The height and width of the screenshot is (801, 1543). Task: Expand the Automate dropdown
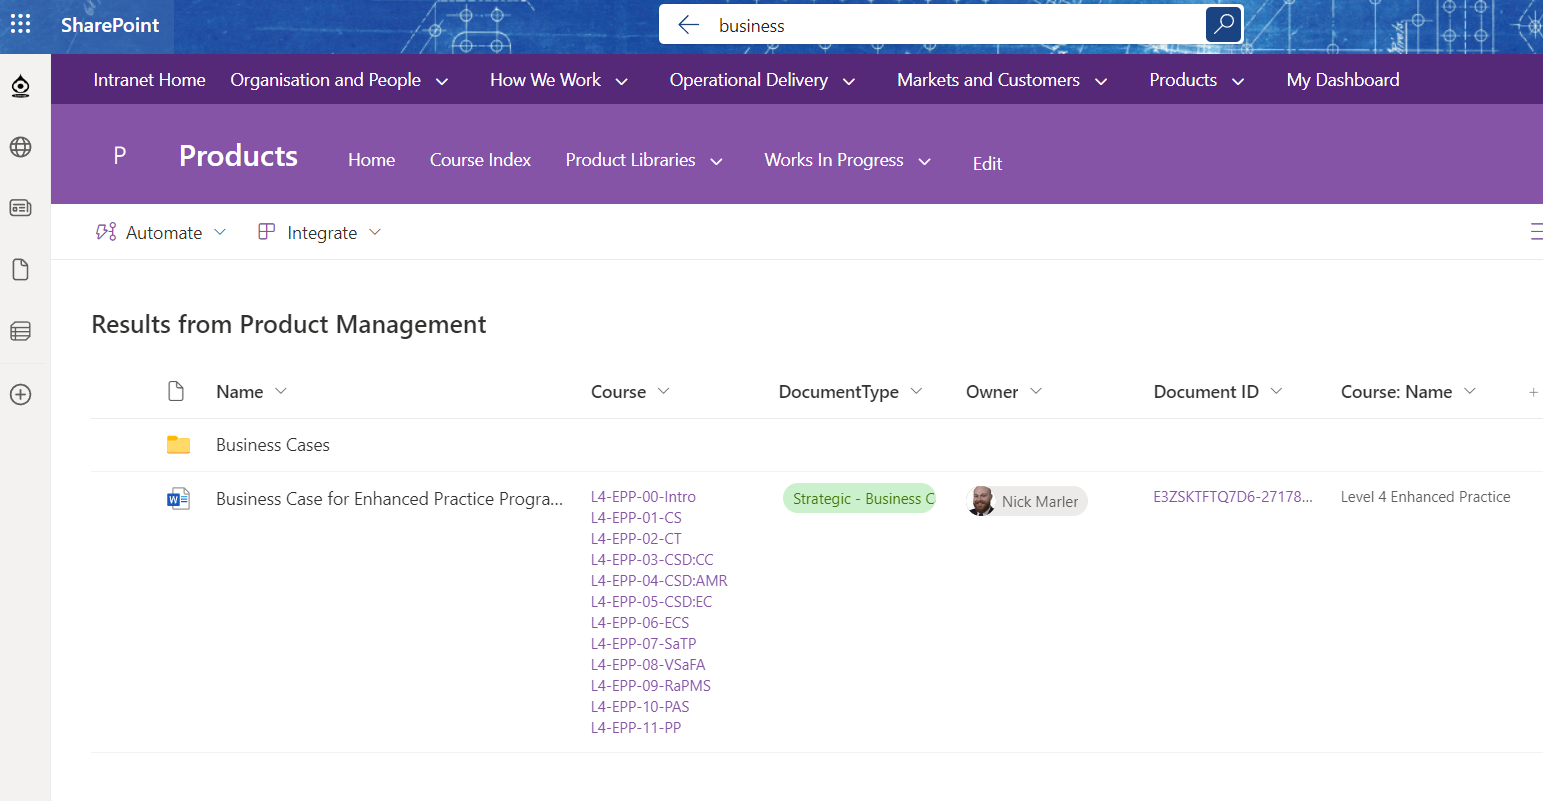[162, 233]
